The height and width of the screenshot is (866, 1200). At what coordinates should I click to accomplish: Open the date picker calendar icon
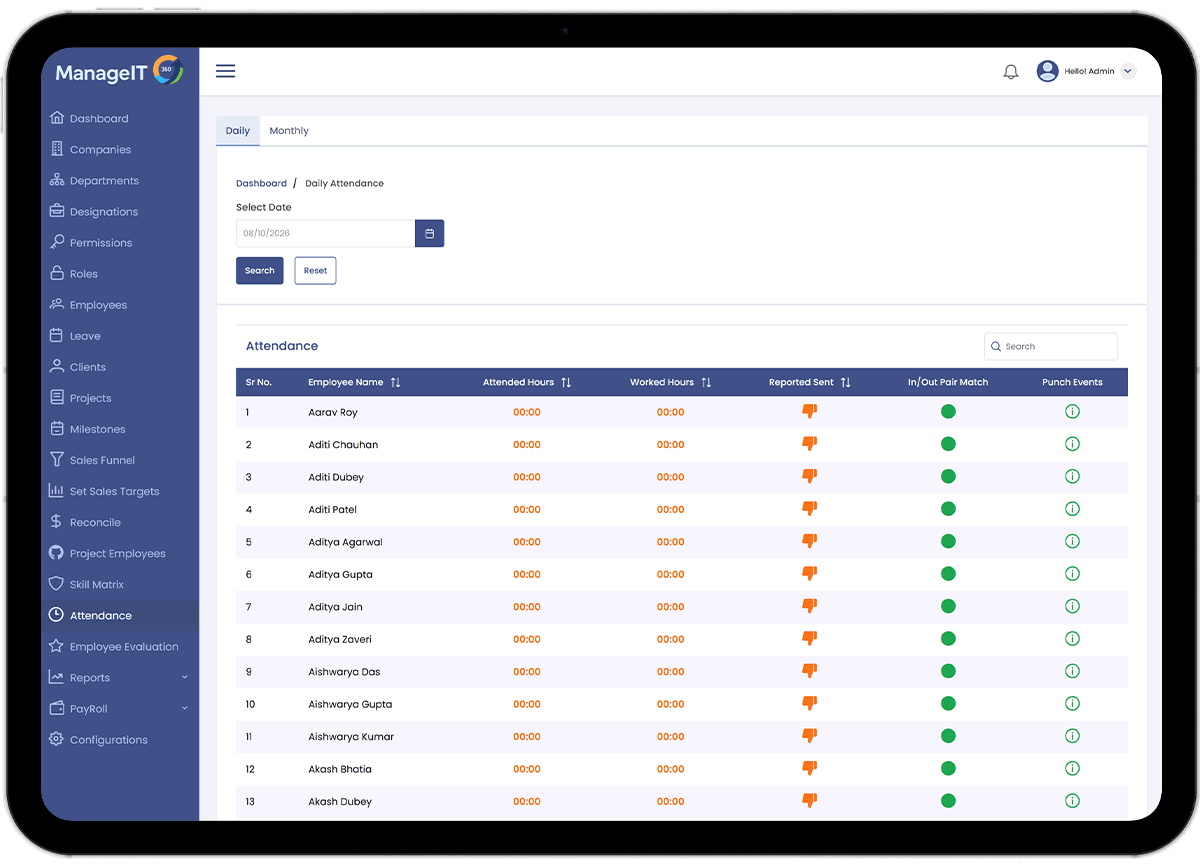point(429,233)
